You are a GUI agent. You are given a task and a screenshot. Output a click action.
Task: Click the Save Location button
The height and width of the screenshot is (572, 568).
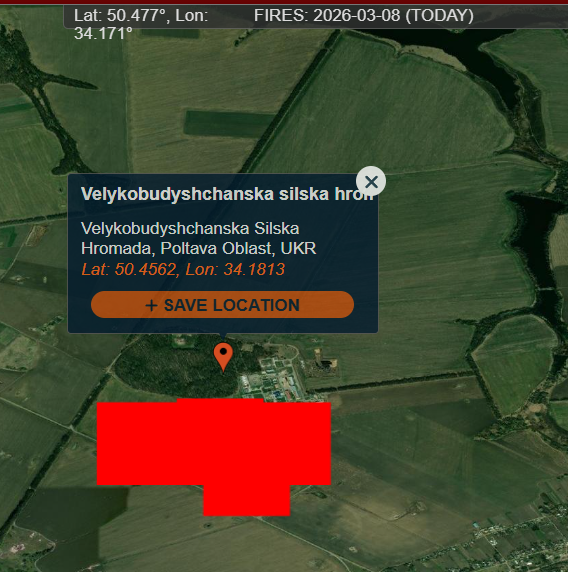[x=222, y=305]
